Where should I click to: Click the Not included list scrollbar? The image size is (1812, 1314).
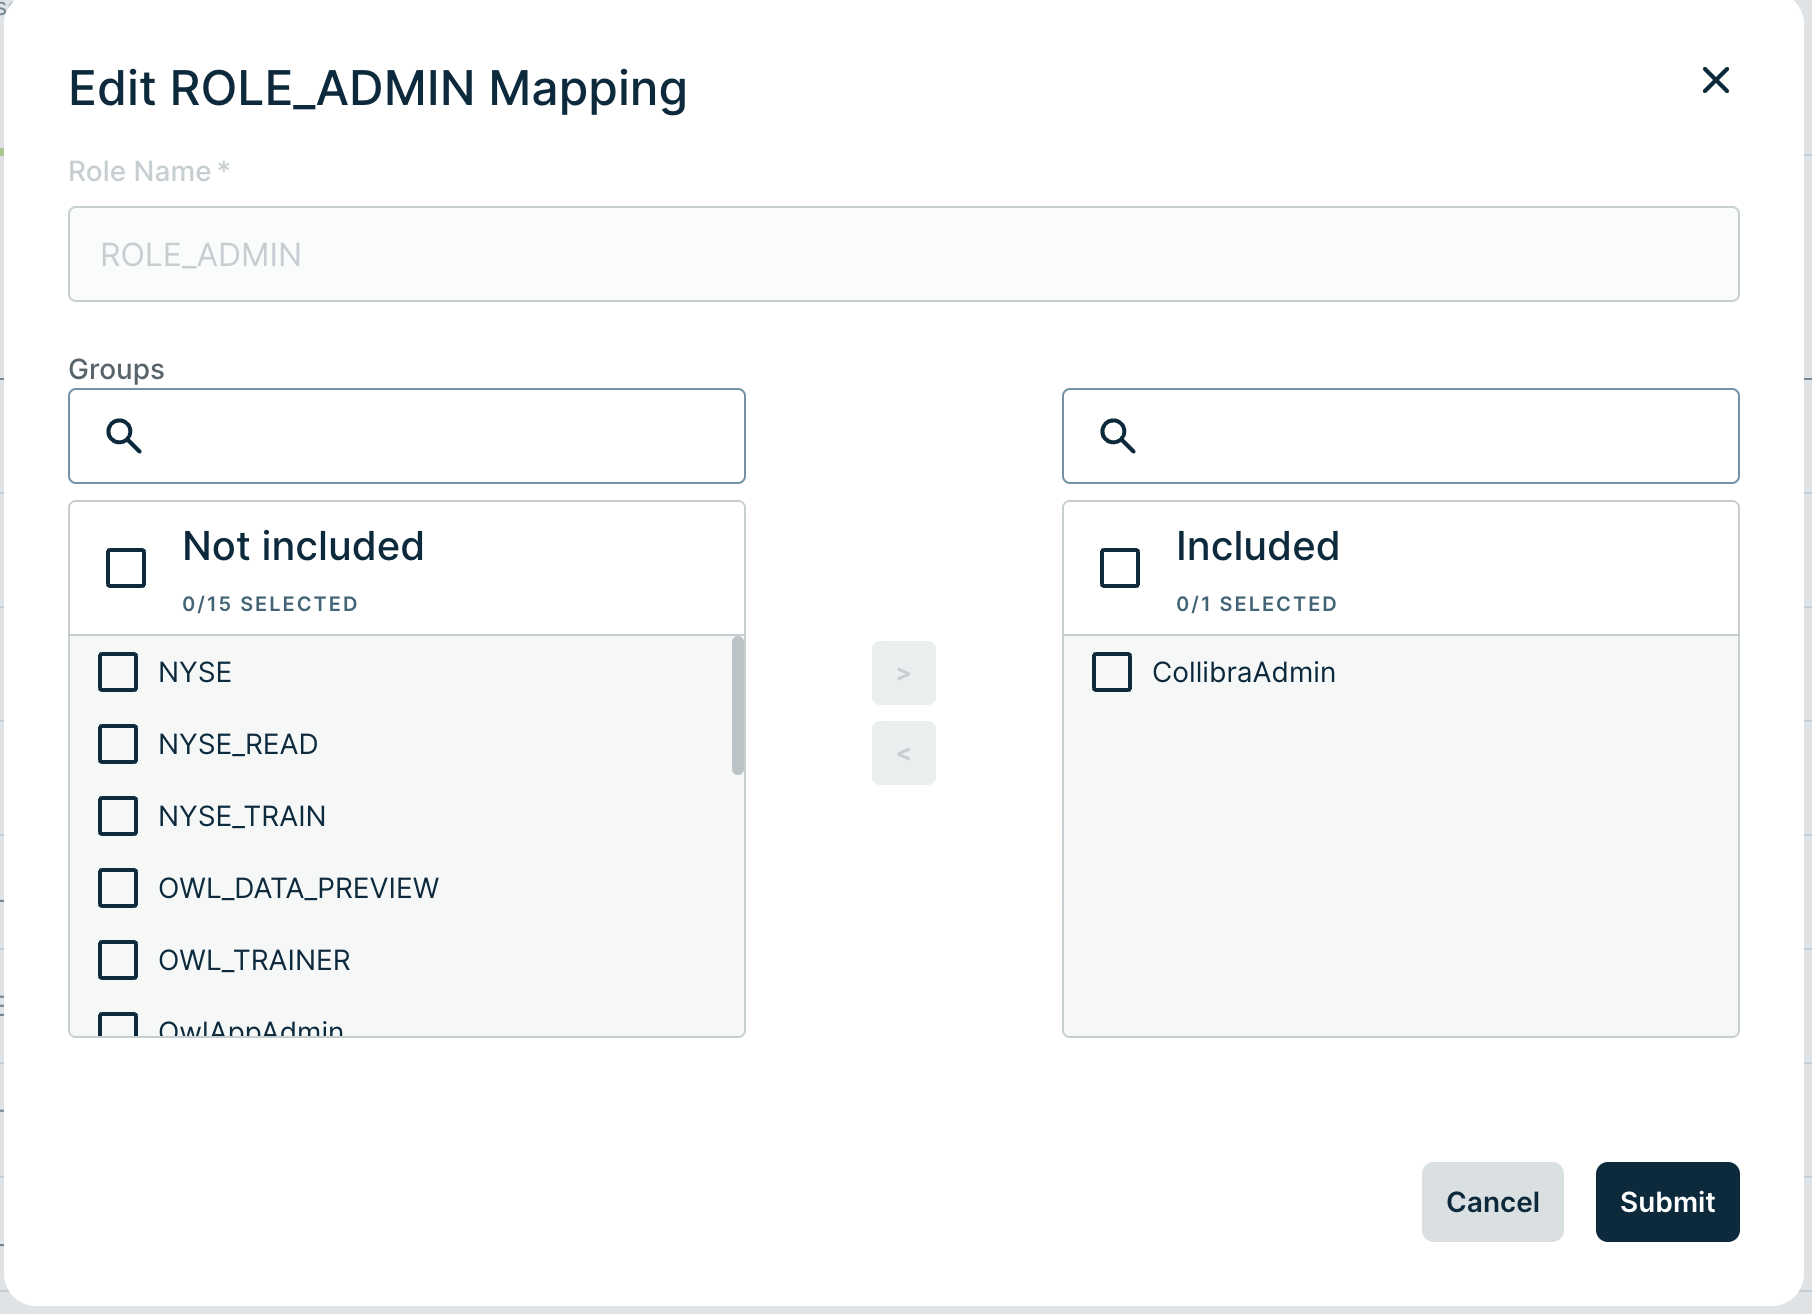(x=738, y=706)
